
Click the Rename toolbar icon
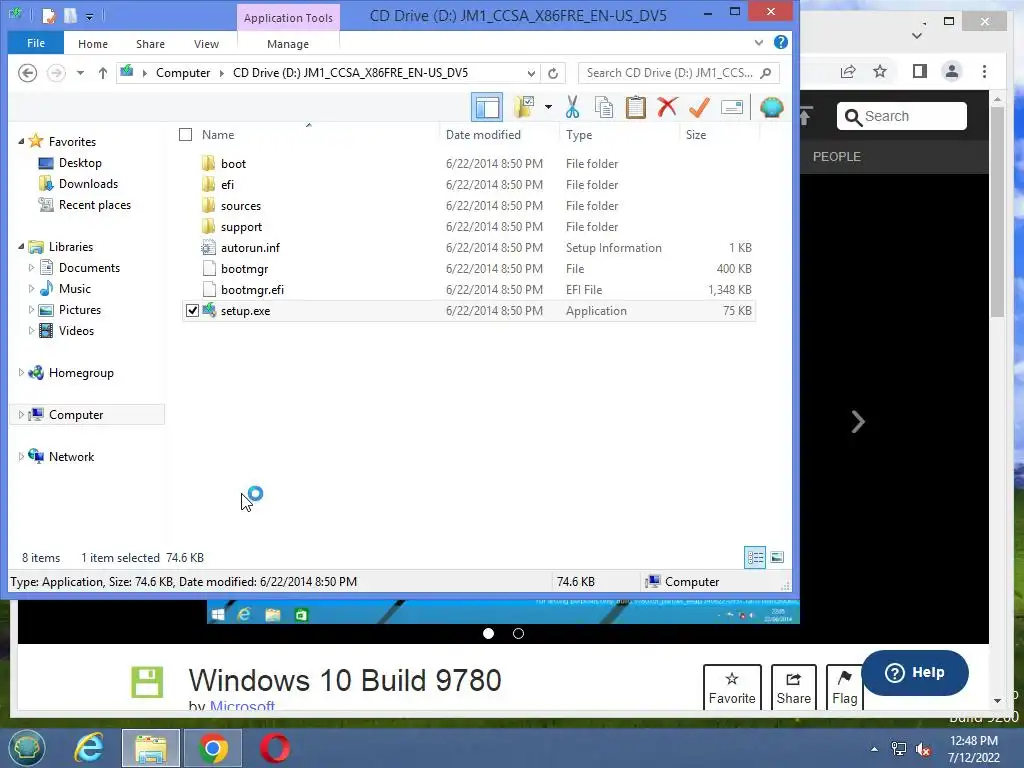point(731,107)
